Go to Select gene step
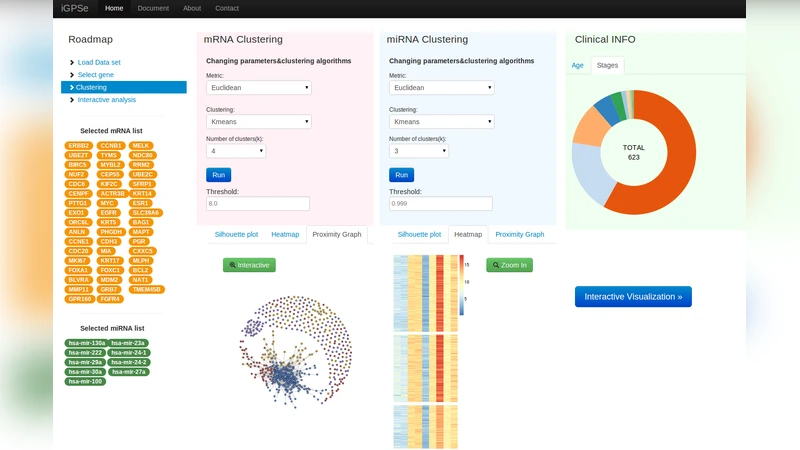Image resolution: width=800 pixels, height=450 pixels. [95, 74]
